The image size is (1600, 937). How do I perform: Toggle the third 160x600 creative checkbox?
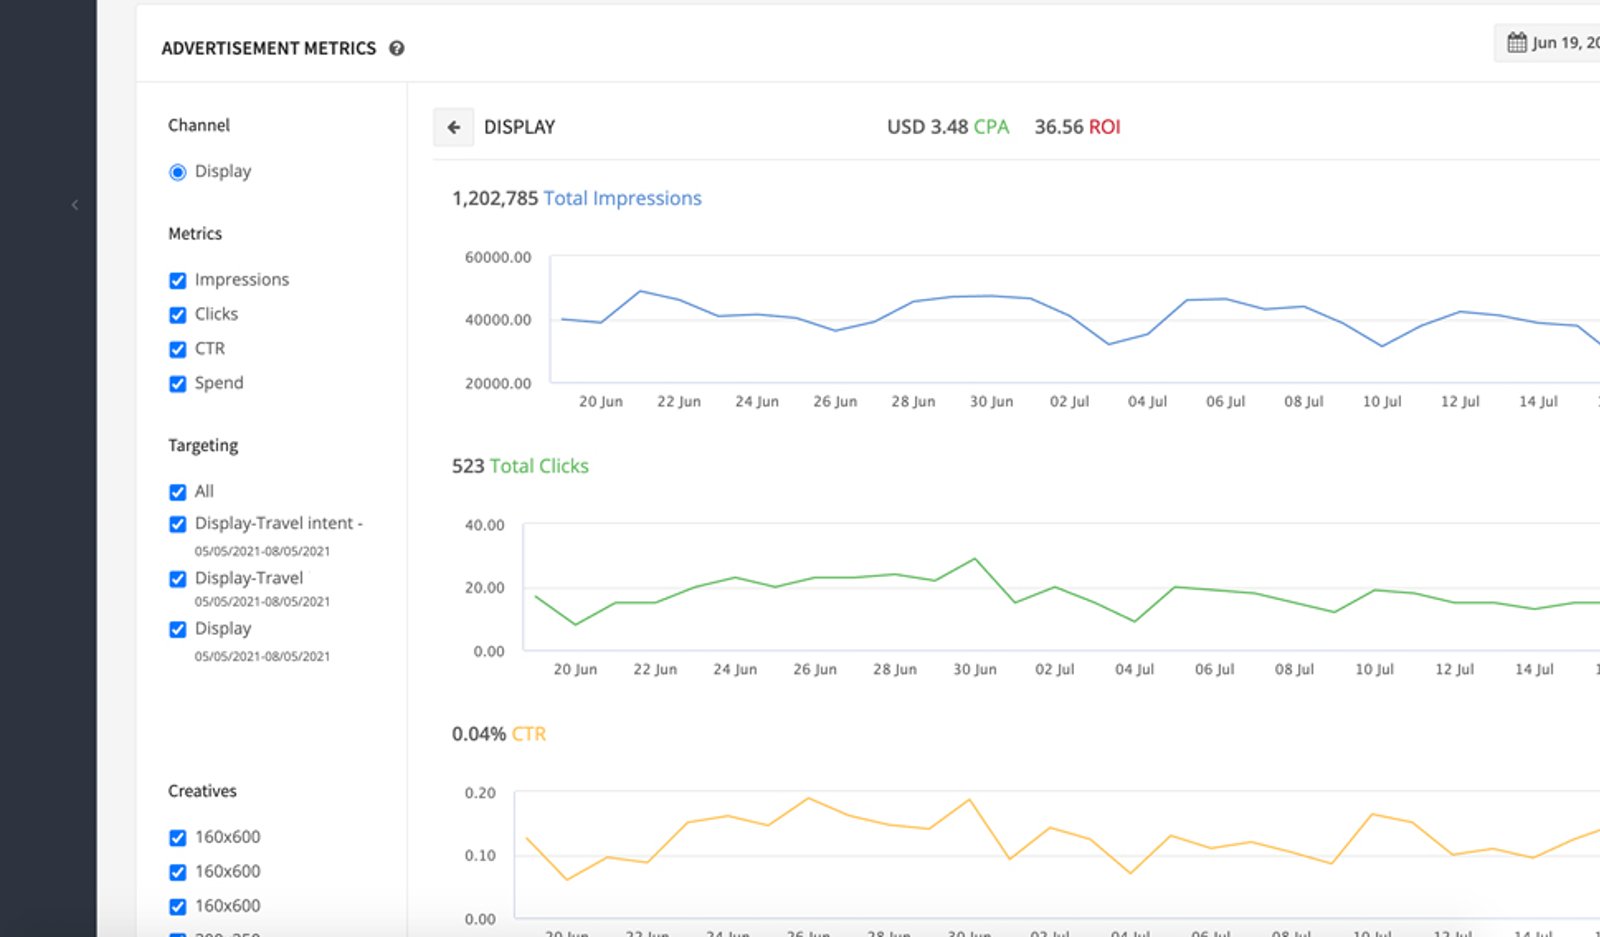178,907
